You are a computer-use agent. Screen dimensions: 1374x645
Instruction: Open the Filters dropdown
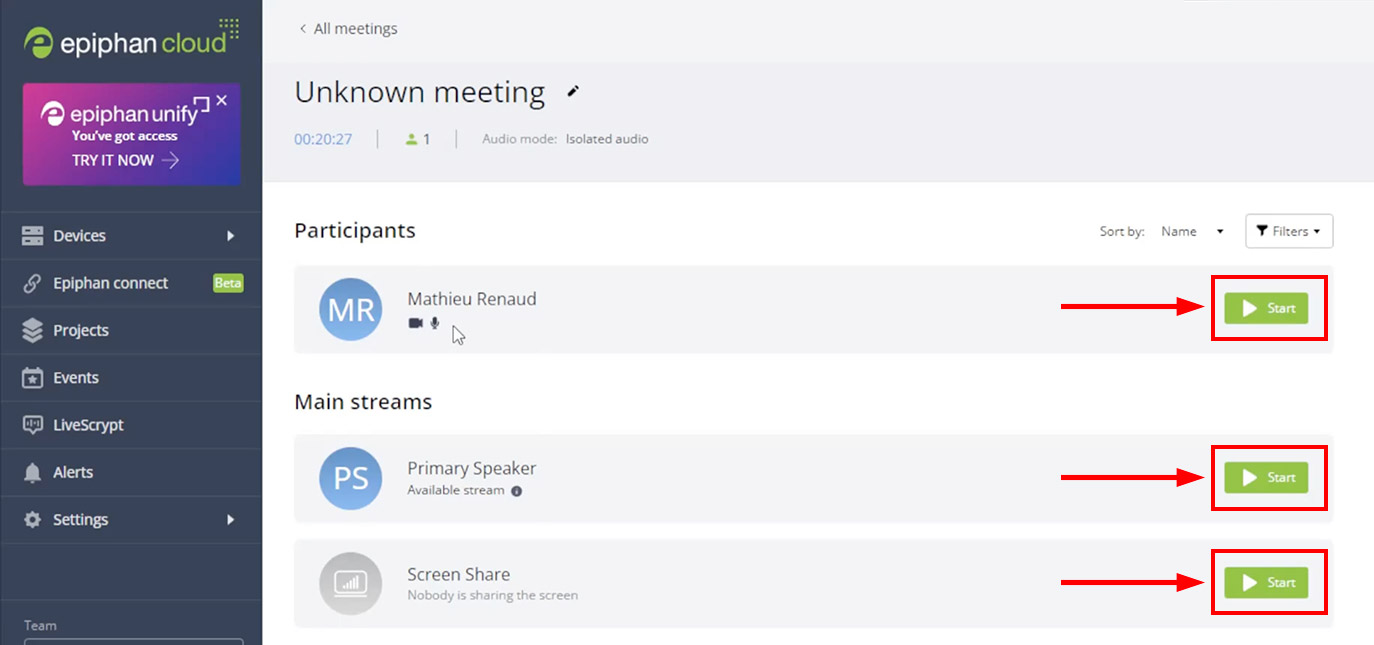click(x=1289, y=231)
